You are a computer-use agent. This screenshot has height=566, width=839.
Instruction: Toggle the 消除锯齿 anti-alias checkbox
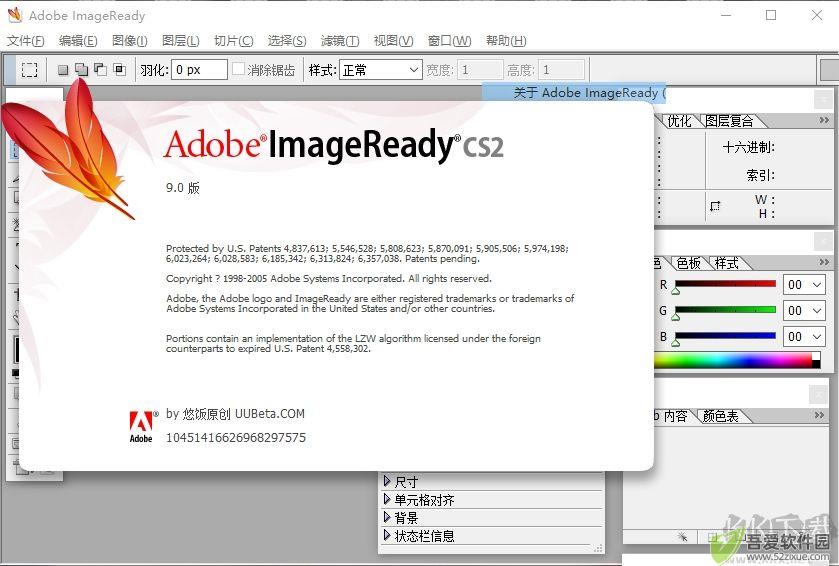point(239,69)
